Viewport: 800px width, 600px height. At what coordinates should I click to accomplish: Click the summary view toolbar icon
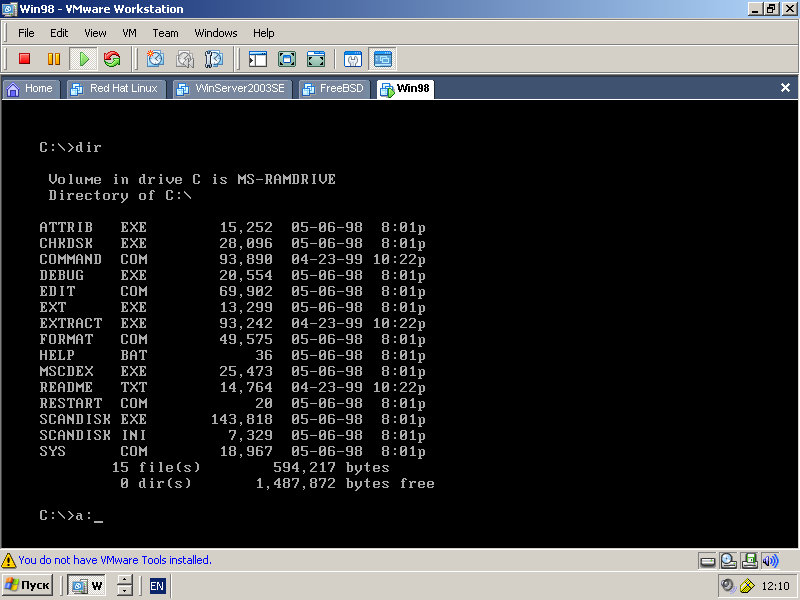click(x=353, y=59)
